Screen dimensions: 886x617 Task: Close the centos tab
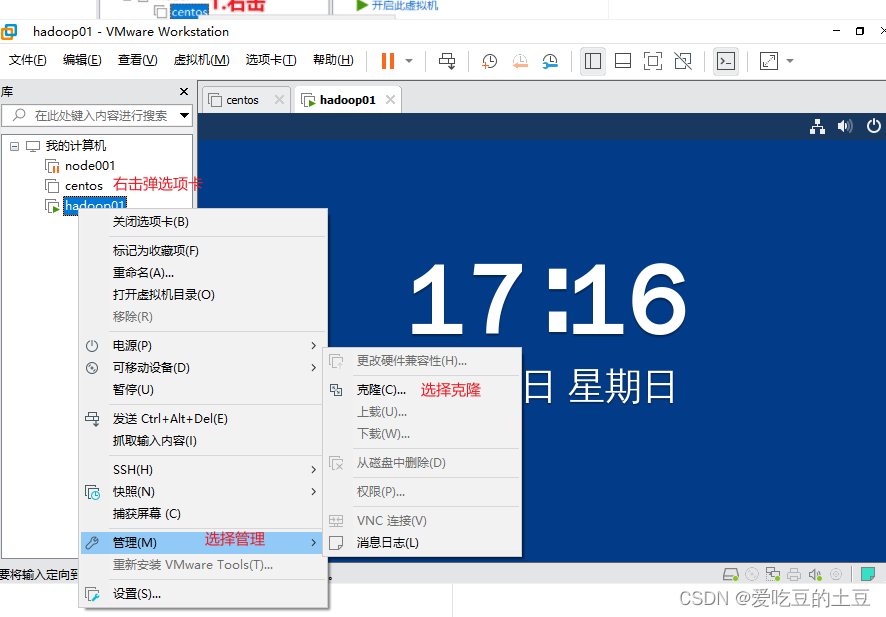(279, 99)
